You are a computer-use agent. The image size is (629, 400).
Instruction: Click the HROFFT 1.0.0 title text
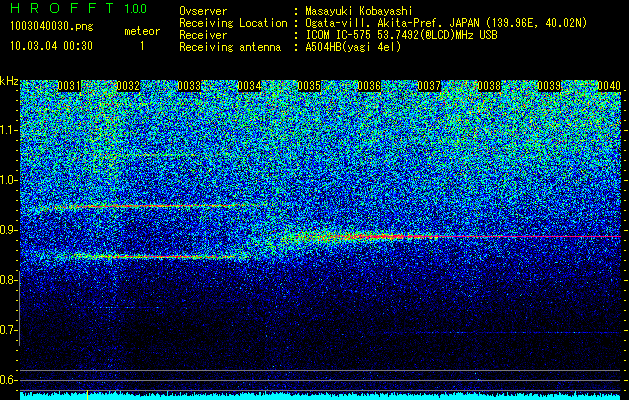coord(79,8)
